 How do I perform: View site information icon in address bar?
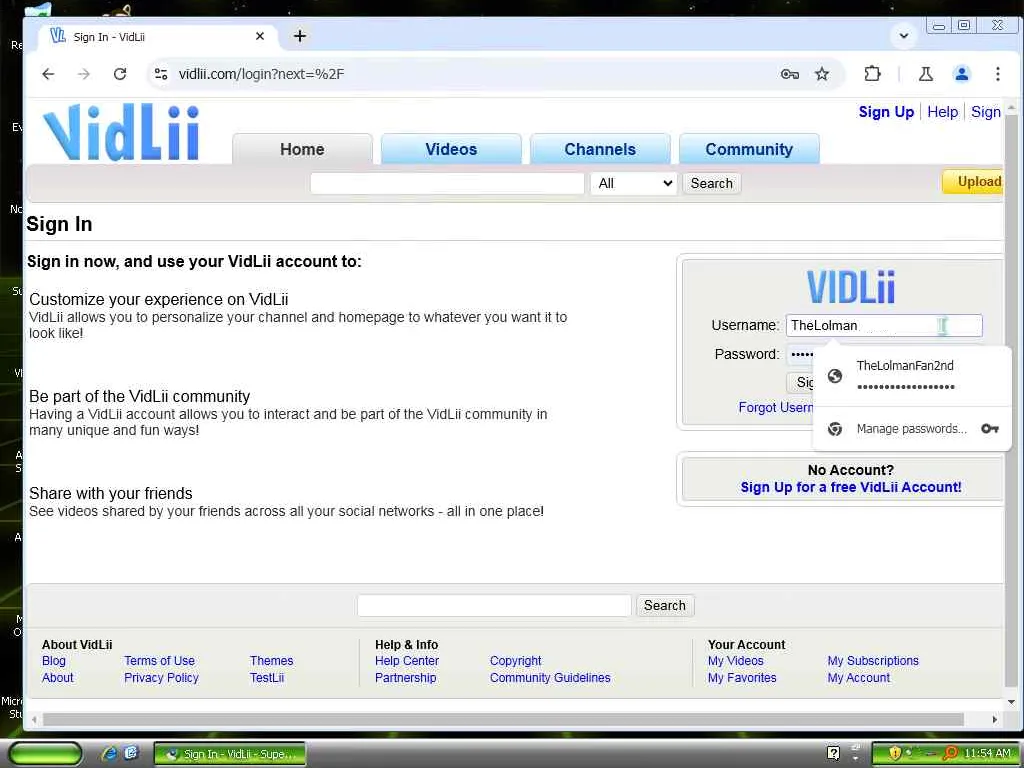[161, 74]
